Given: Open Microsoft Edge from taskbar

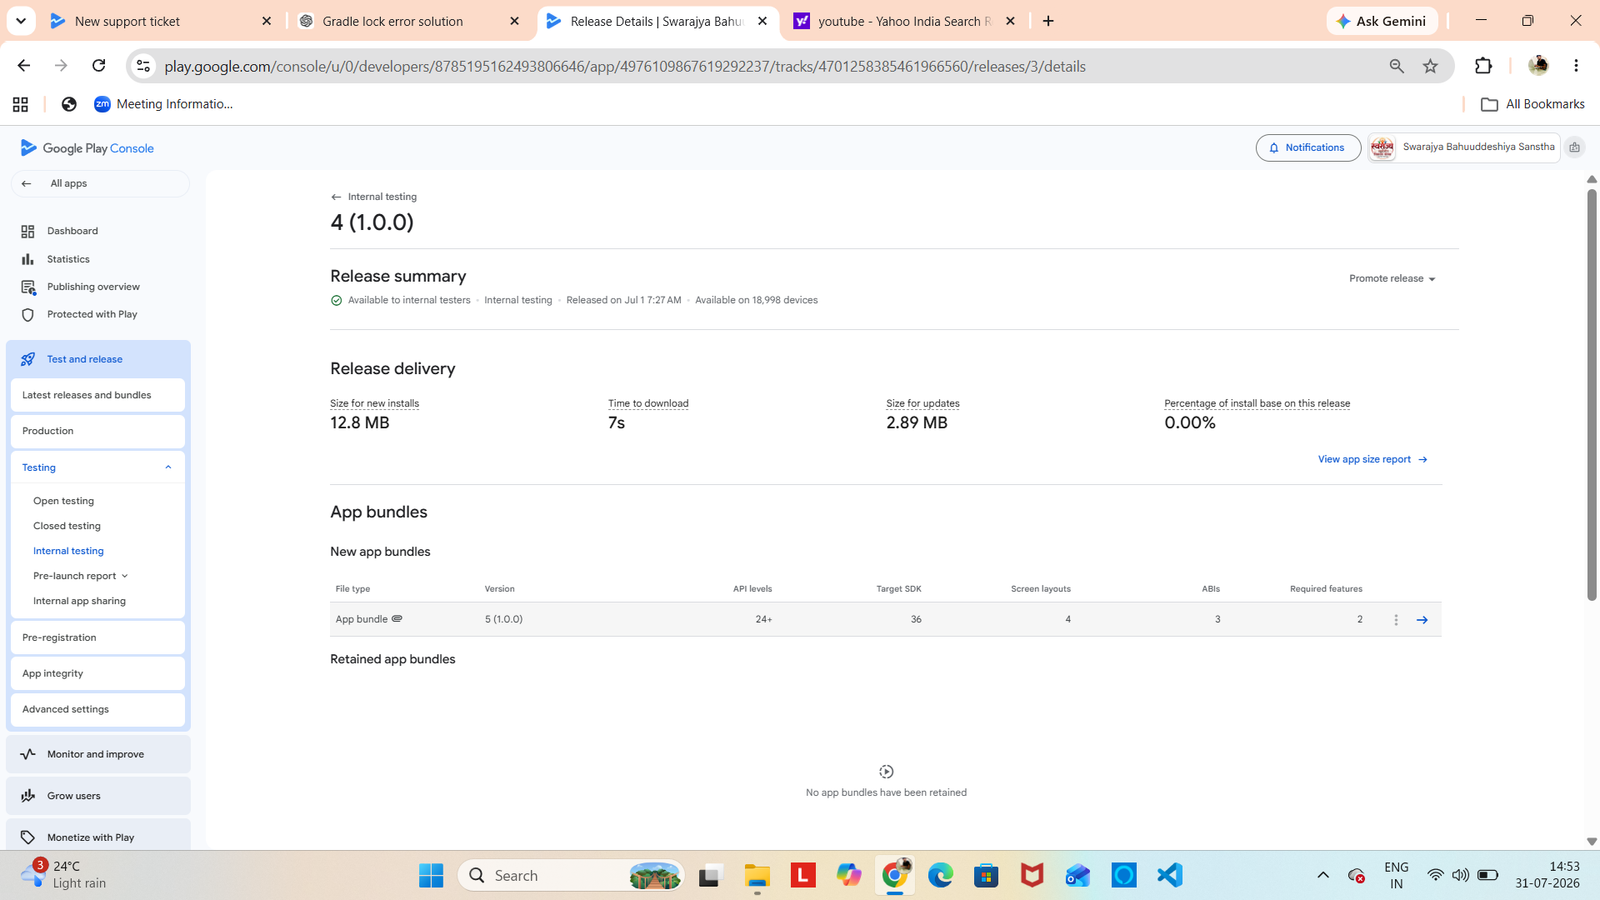Looking at the screenshot, I should [940, 876].
